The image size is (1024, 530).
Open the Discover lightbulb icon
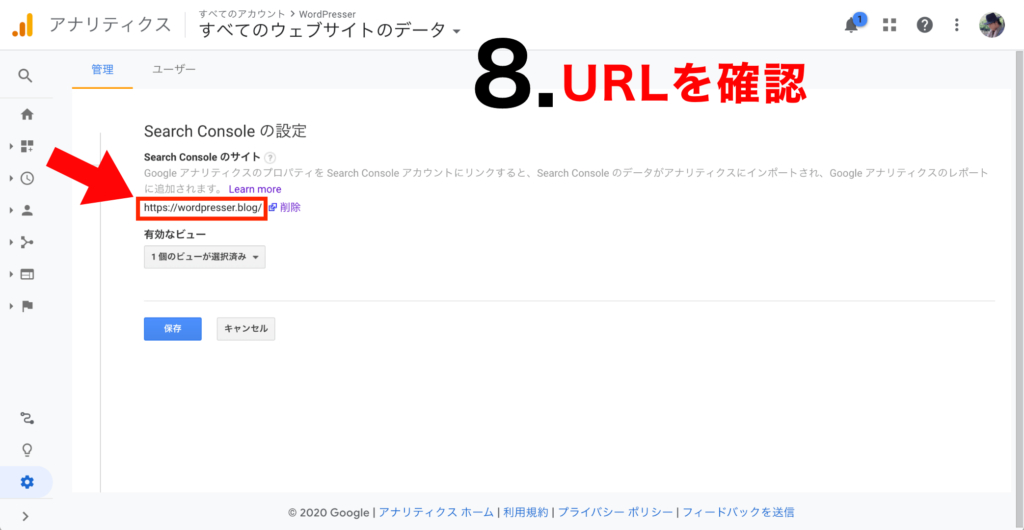click(27, 450)
